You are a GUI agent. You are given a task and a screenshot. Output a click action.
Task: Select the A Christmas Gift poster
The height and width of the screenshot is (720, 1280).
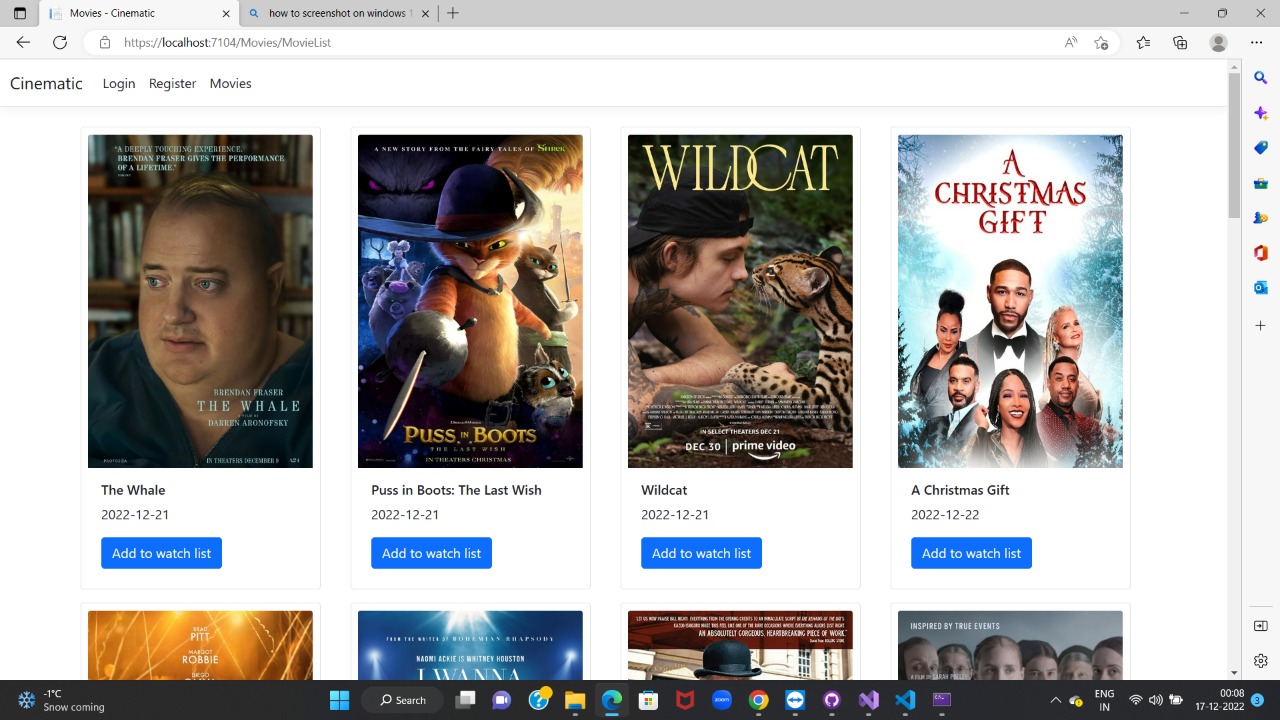click(1010, 301)
